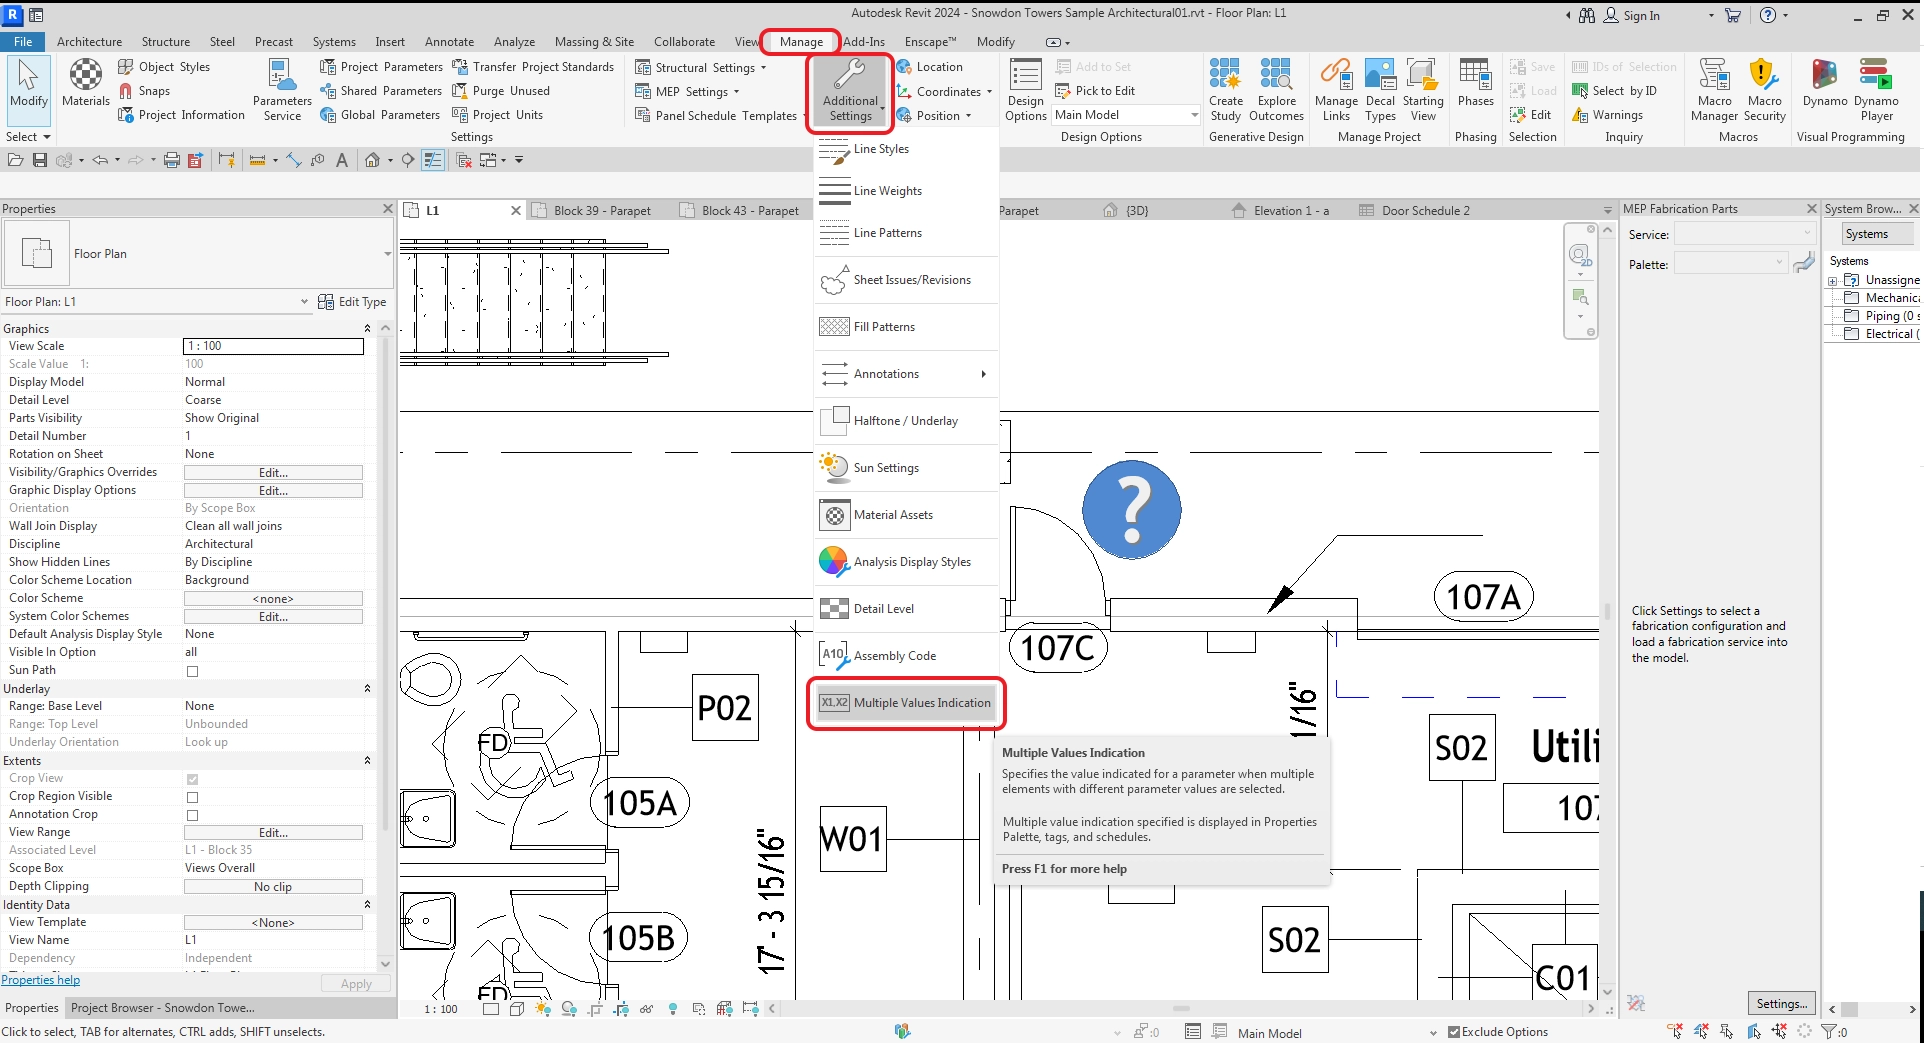Toggle the Exclude Options checkbox

[1454, 1032]
